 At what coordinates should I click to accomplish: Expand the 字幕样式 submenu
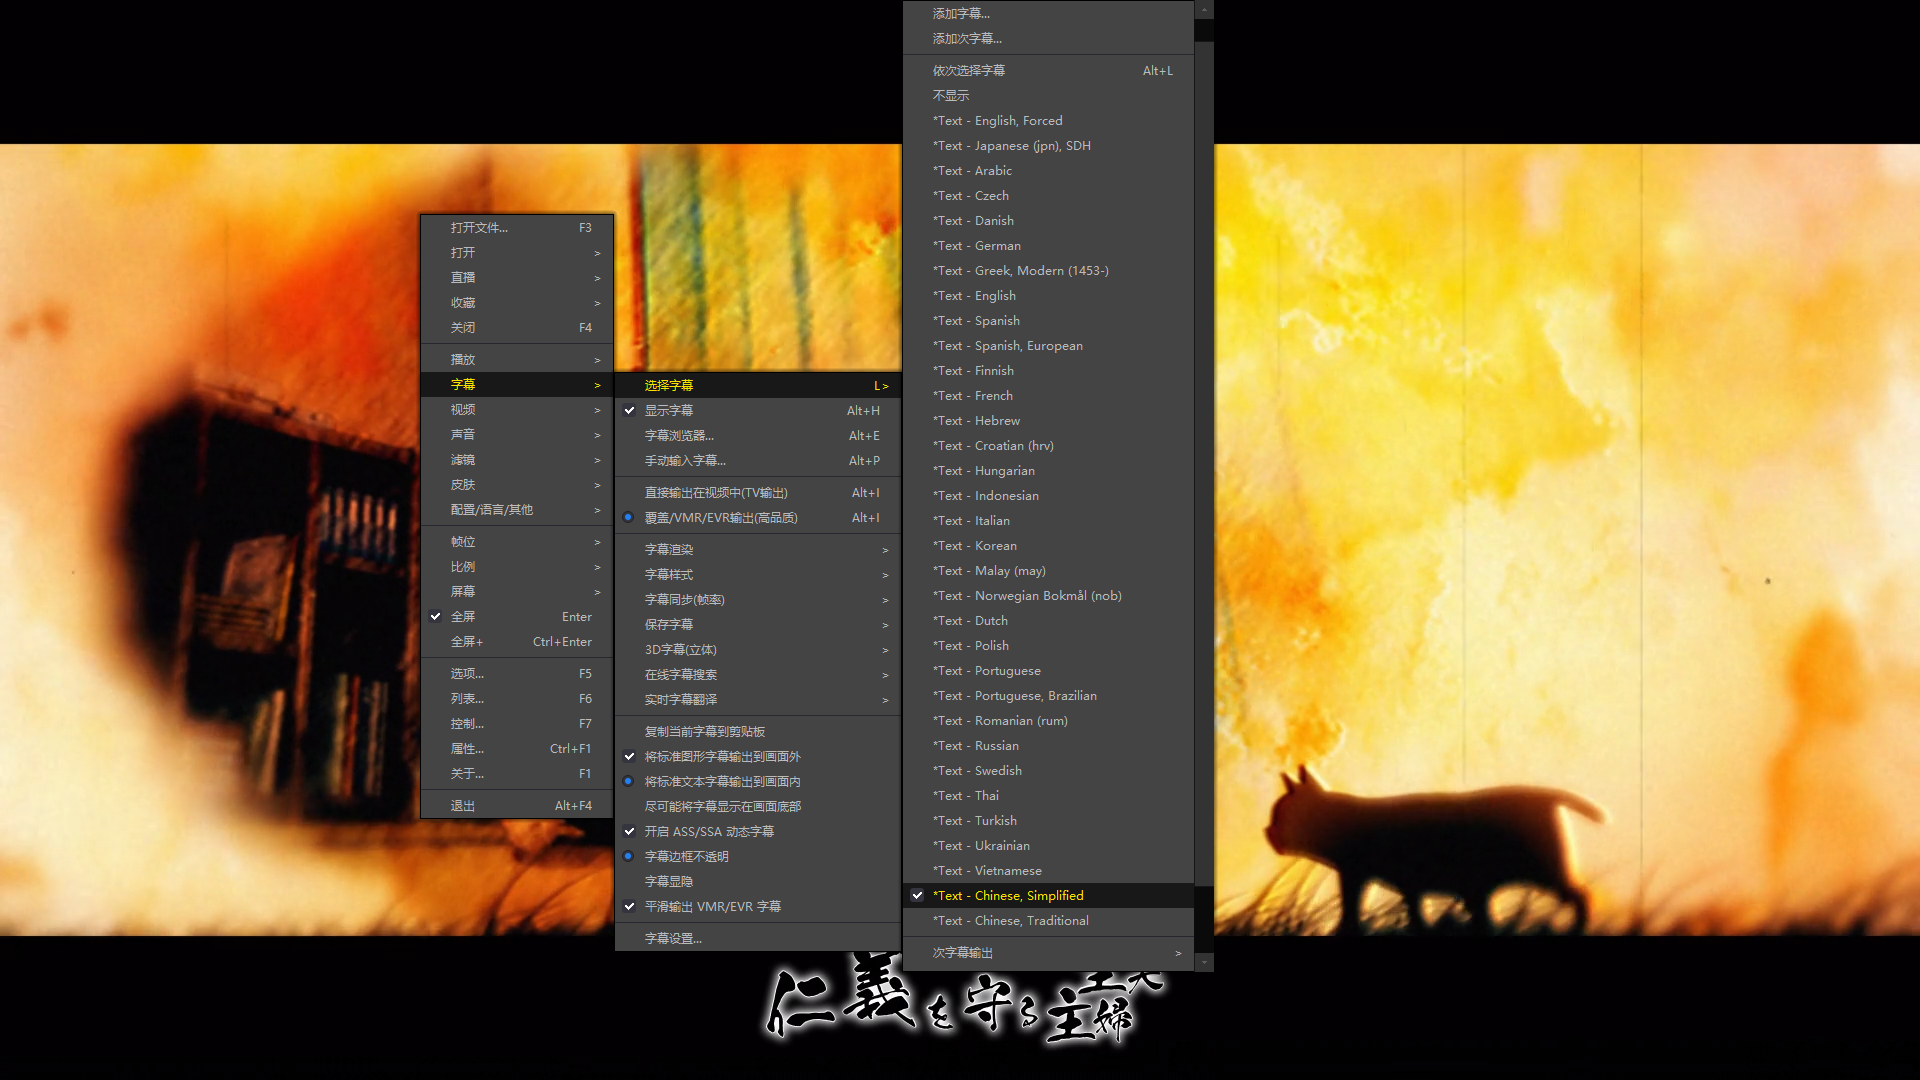pyautogui.click(x=757, y=575)
